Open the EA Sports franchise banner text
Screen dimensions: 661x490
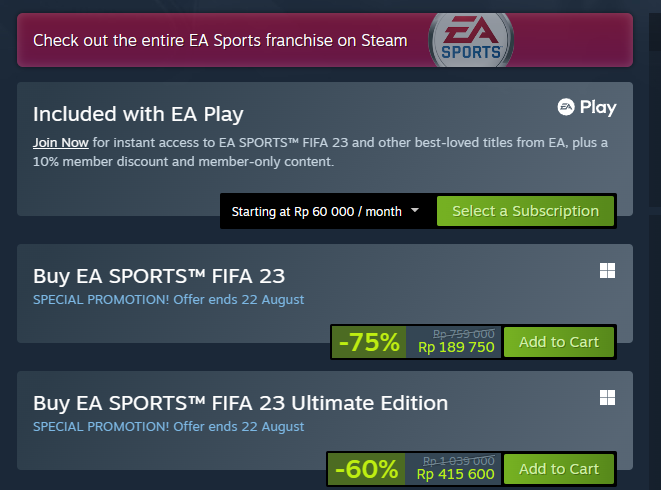click(x=220, y=40)
